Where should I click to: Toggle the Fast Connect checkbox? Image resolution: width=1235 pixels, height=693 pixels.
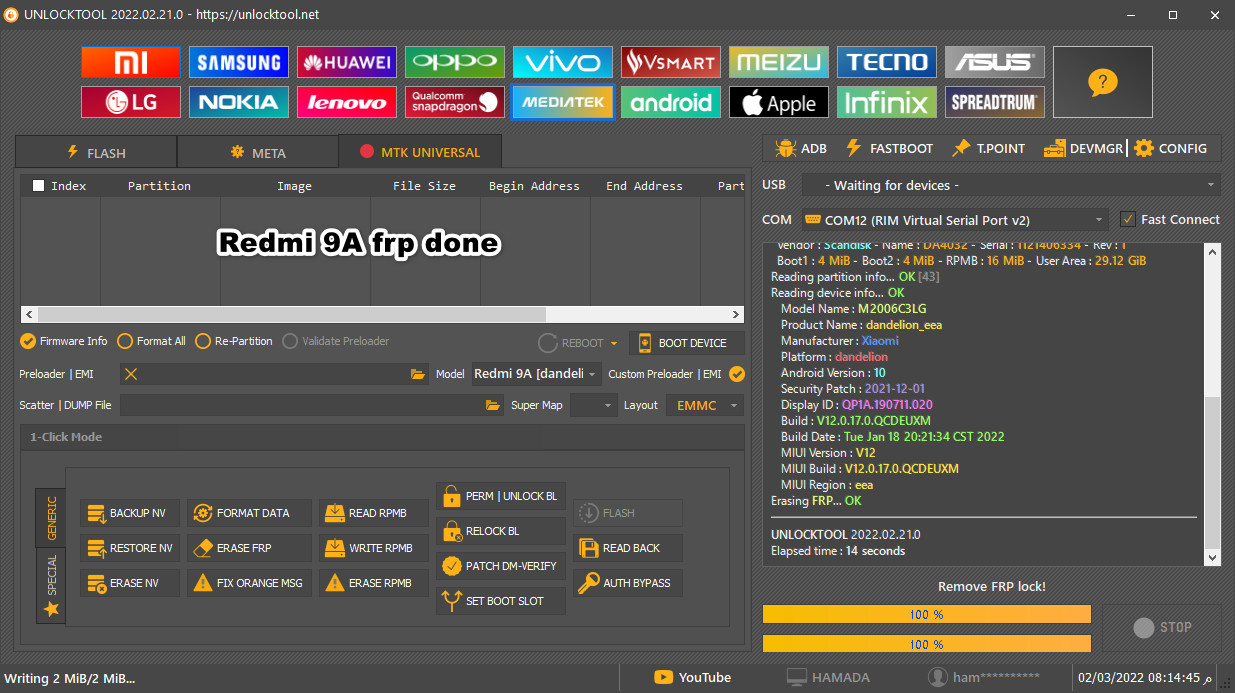1128,219
